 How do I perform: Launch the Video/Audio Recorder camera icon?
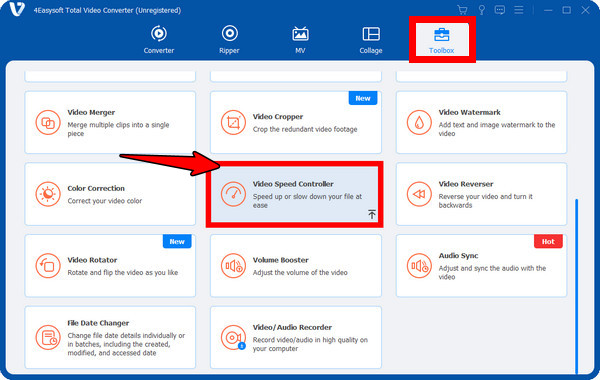click(233, 338)
